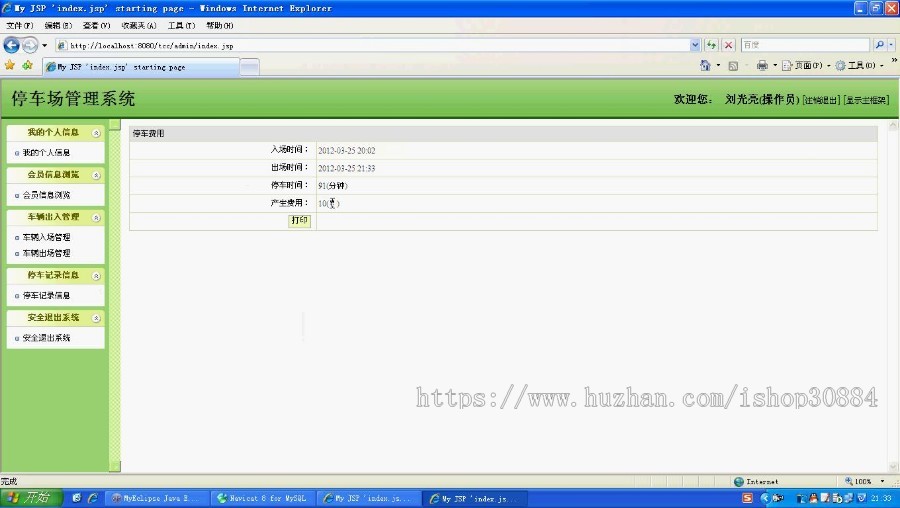Screen dimensions: 900x508
Task: Open the Print dropdown arrow
Action: 775,65
